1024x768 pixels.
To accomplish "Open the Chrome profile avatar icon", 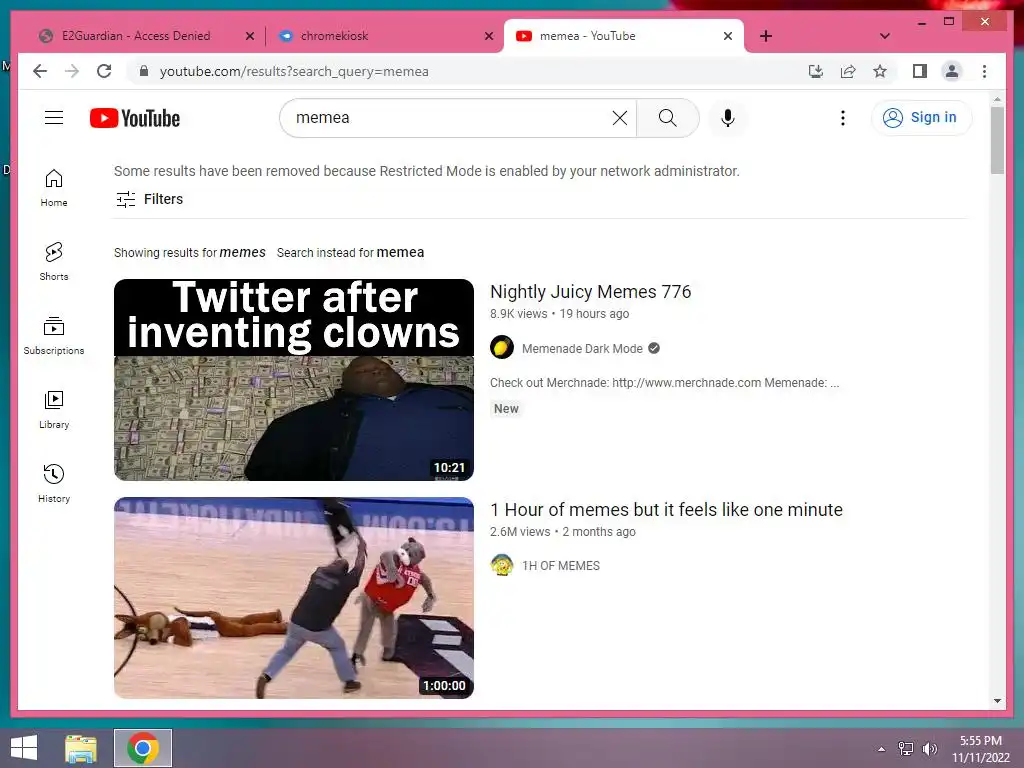I will tap(952, 71).
